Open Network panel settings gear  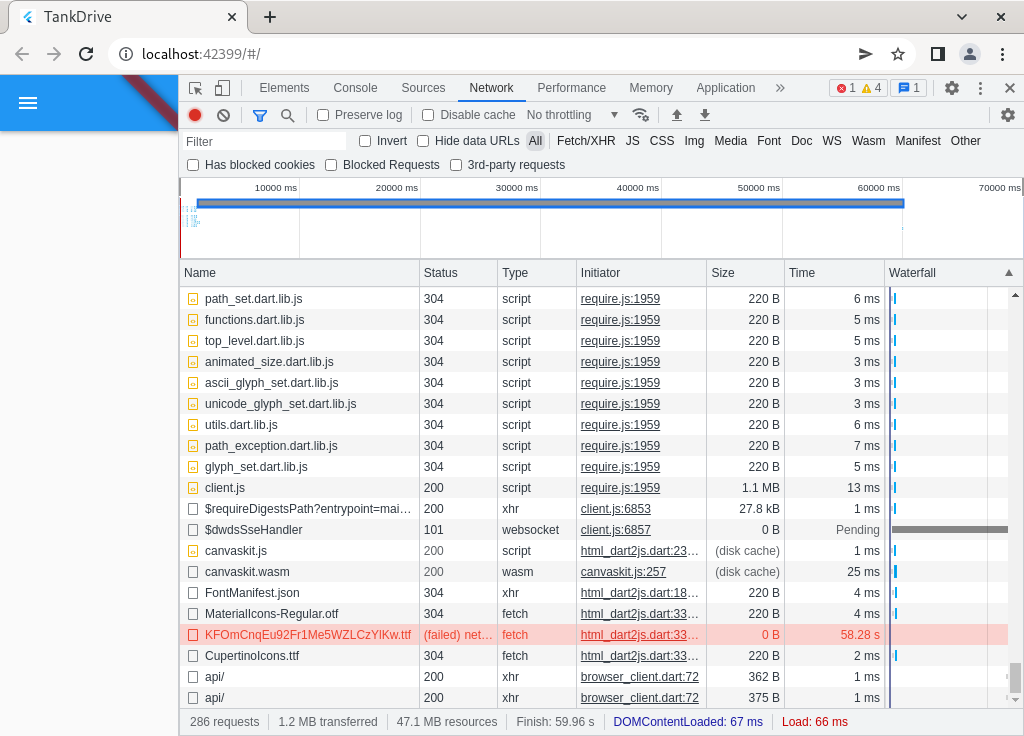[x=1008, y=115]
